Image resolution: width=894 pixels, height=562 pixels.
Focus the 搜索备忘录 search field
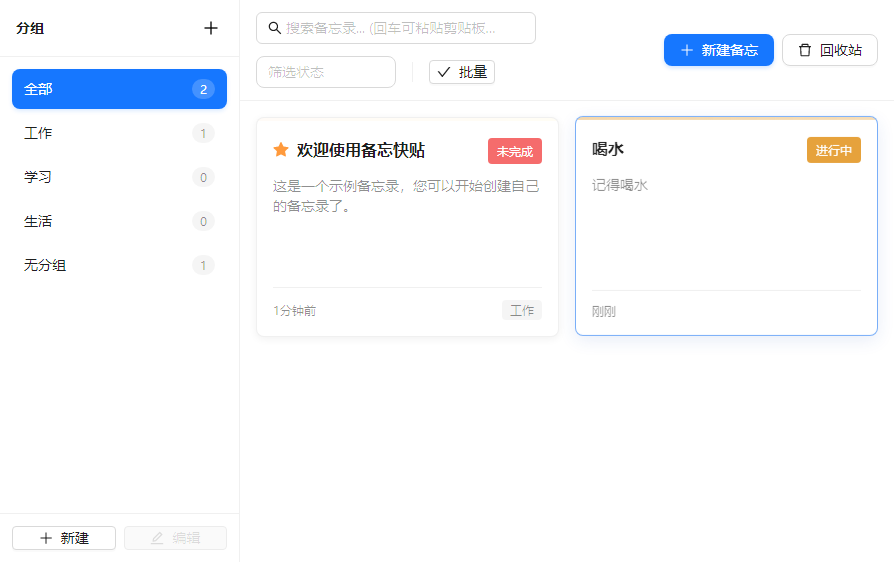coord(396,28)
